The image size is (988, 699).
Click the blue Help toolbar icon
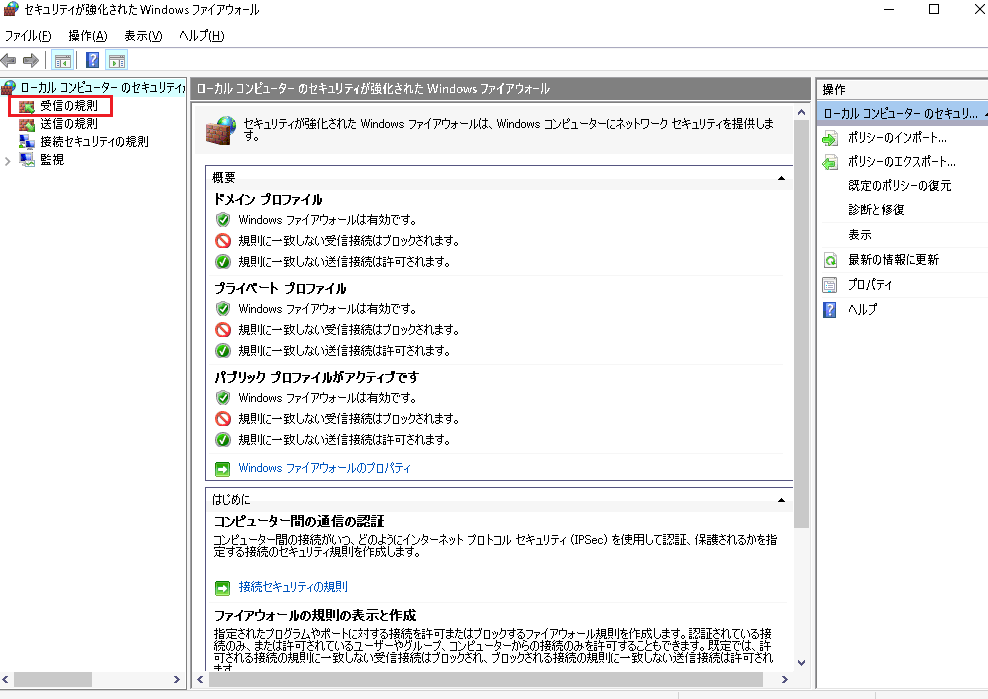92,60
